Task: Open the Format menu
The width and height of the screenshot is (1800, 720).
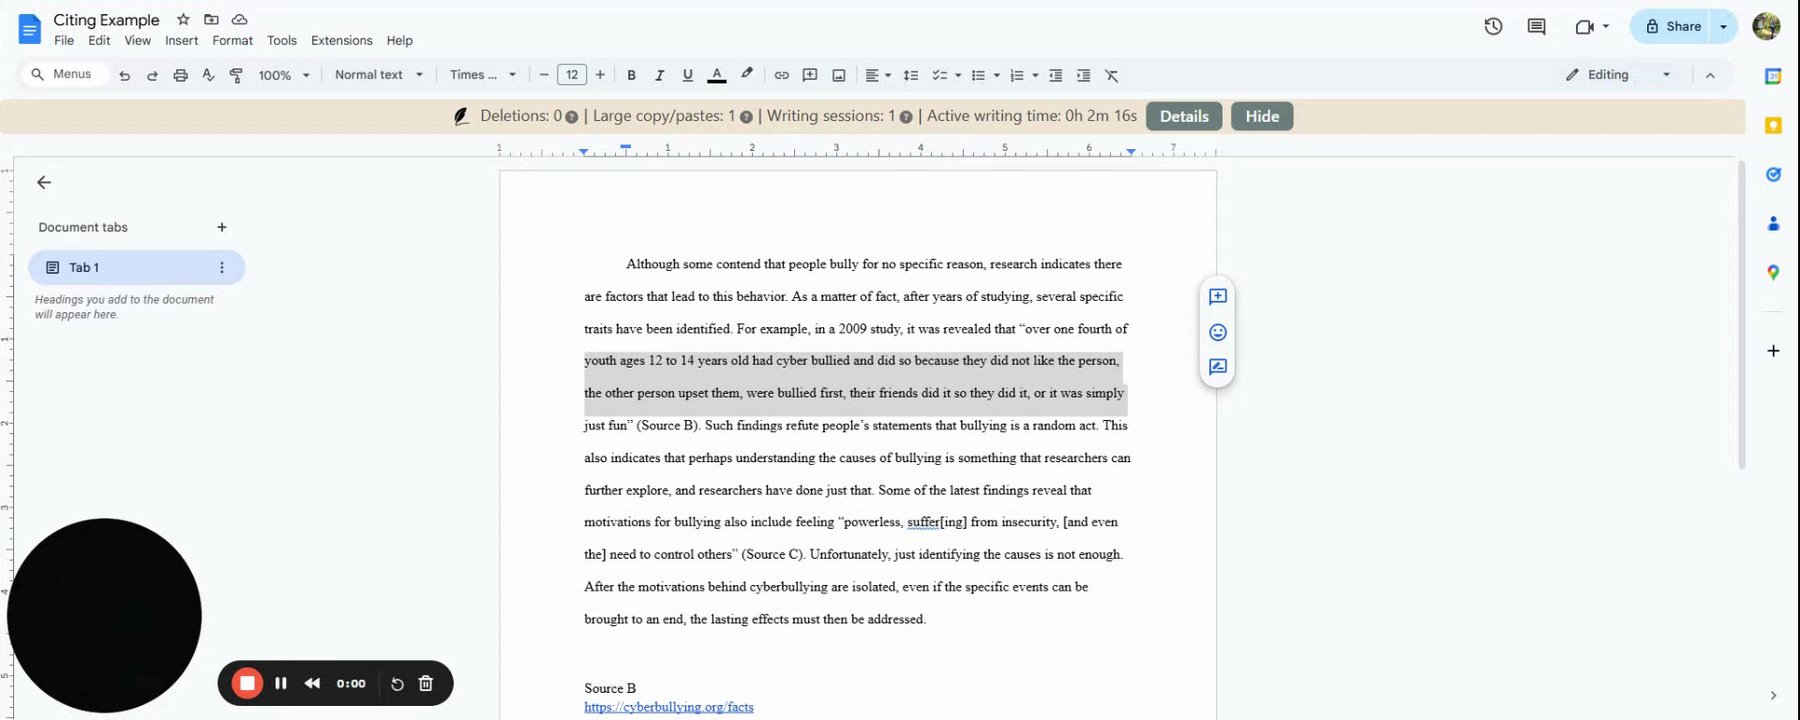Action: [x=232, y=41]
